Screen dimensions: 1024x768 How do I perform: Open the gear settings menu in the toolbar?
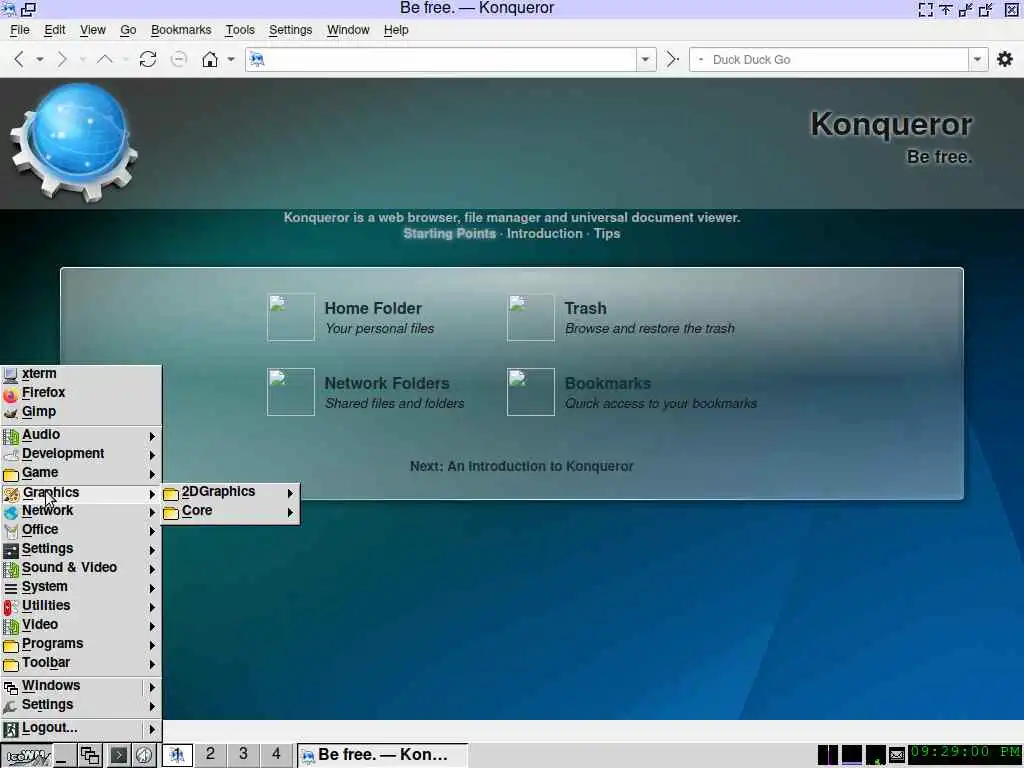click(x=1004, y=59)
